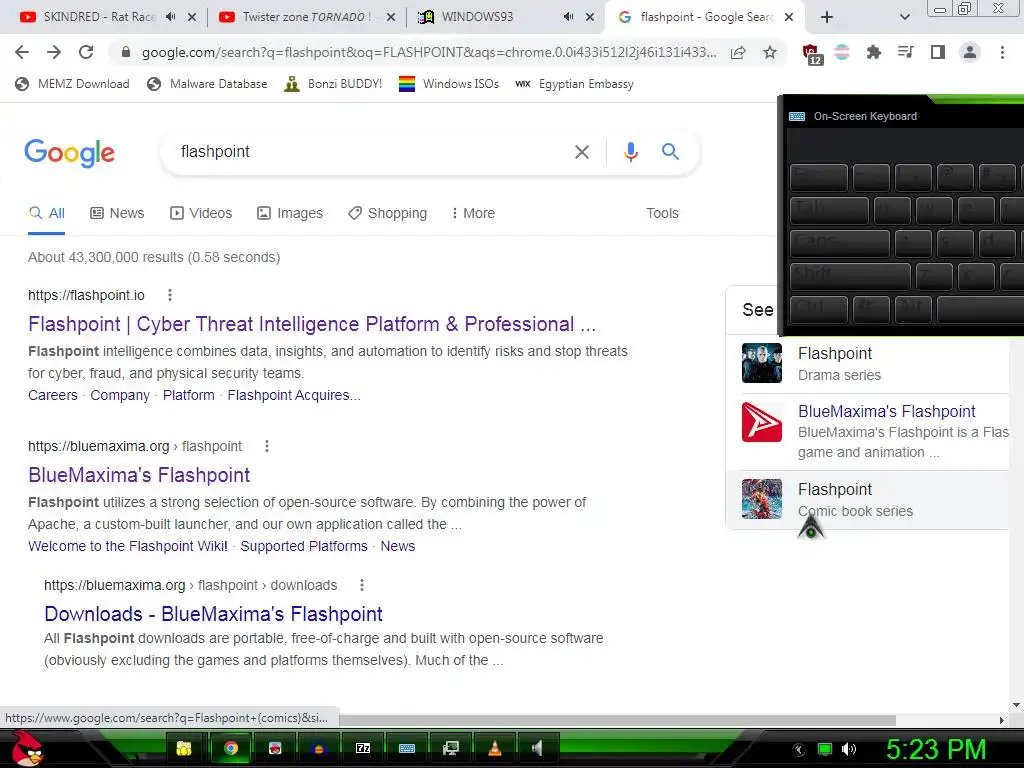The image size is (1024, 768).
Task: Mute the WINDOWS93 tab audio
Action: [569, 17]
